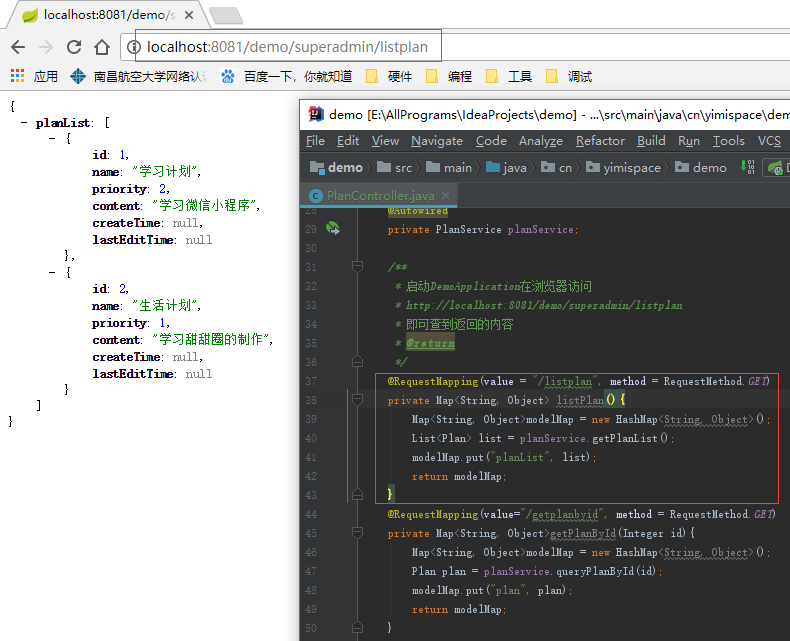Open the Edit menu in IDEA
The height and width of the screenshot is (641, 790).
pos(348,141)
